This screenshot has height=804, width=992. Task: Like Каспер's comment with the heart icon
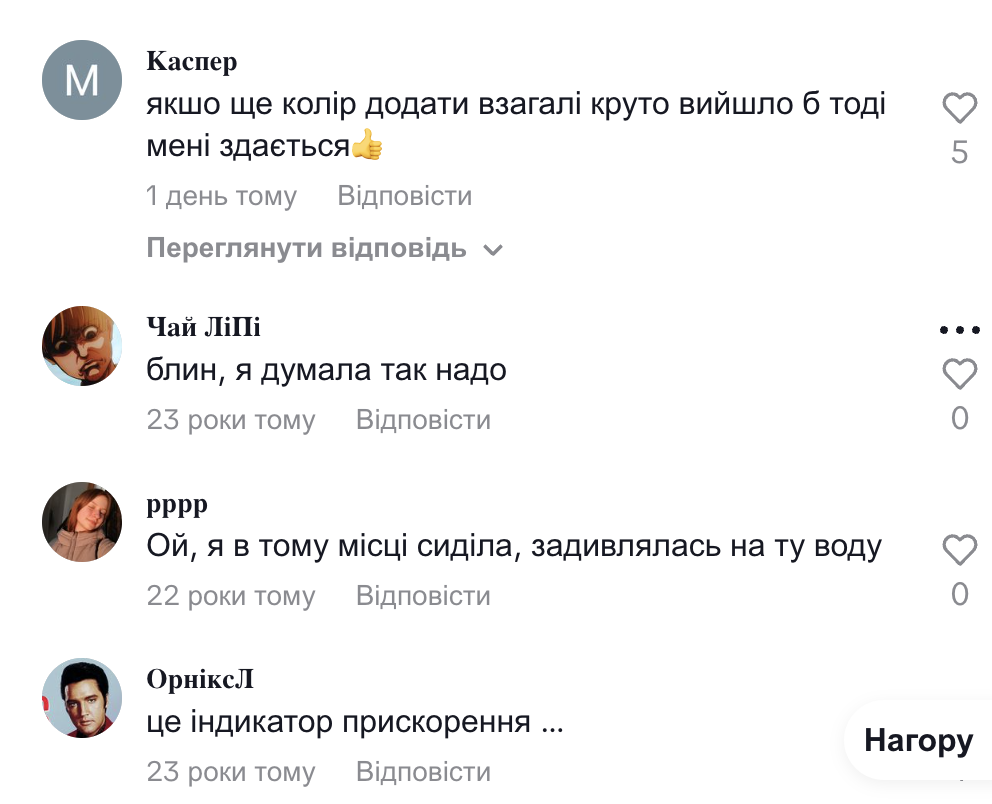[x=959, y=108]
